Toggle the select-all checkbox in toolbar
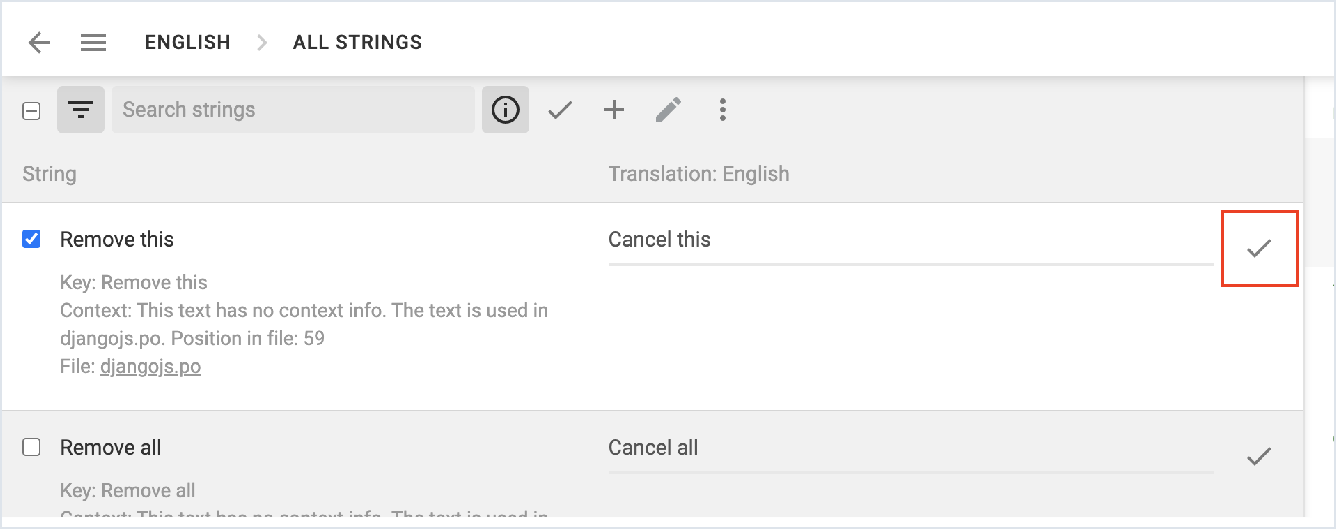 click(32, 111)
